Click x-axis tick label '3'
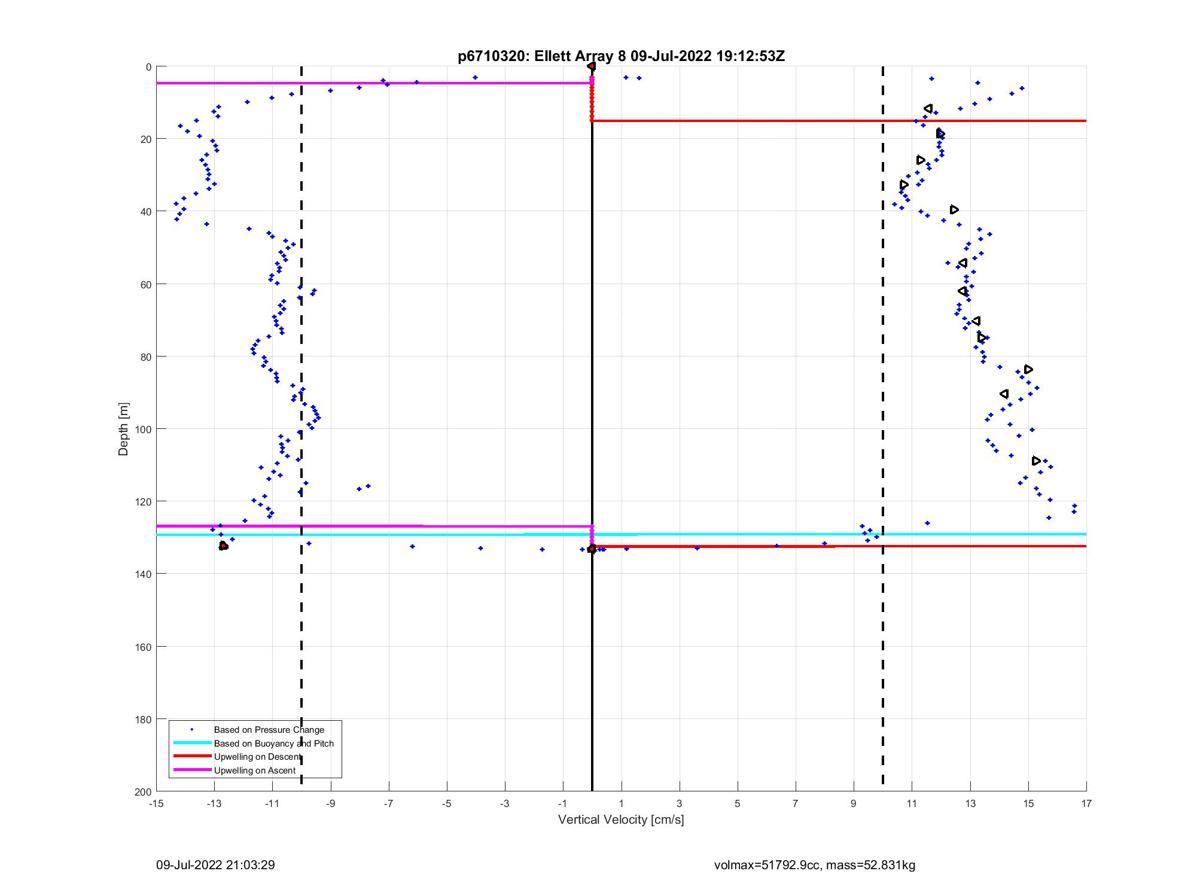 click(679, 803)
